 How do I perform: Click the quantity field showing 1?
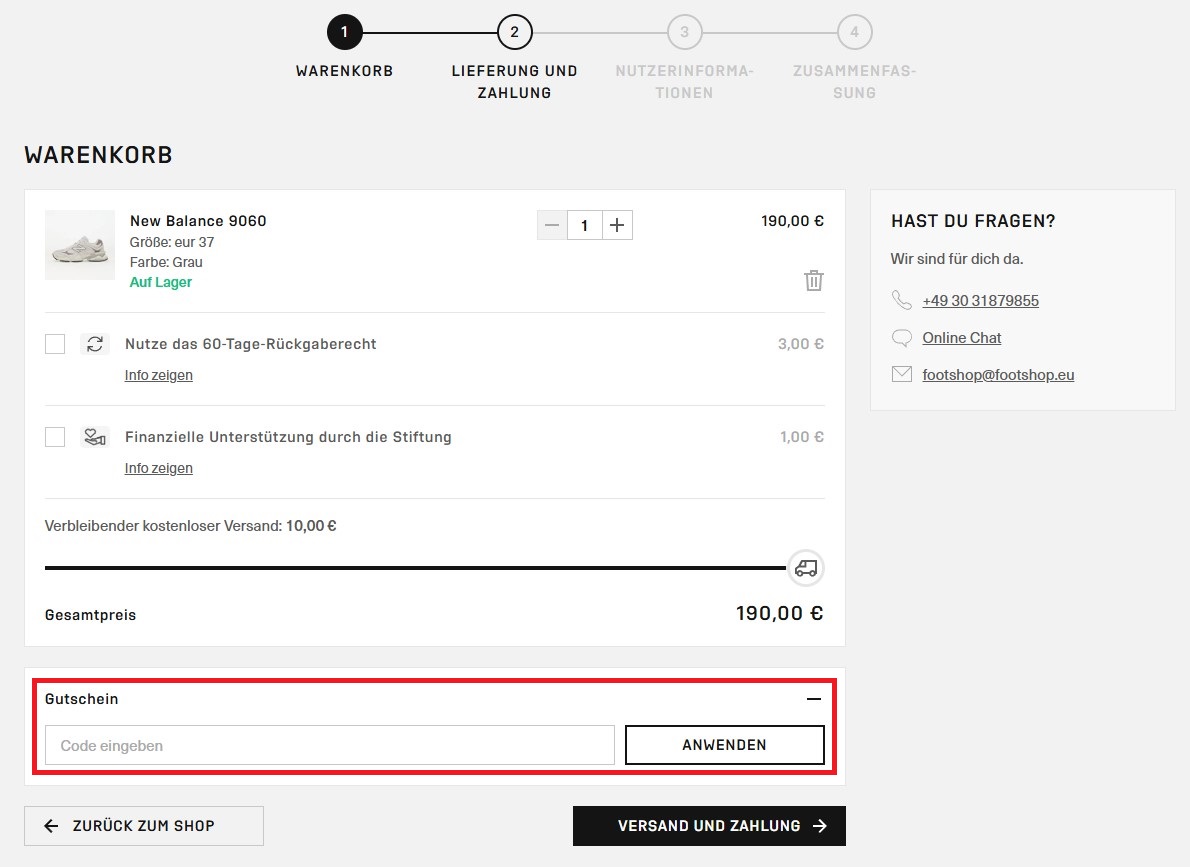point(584,225)
